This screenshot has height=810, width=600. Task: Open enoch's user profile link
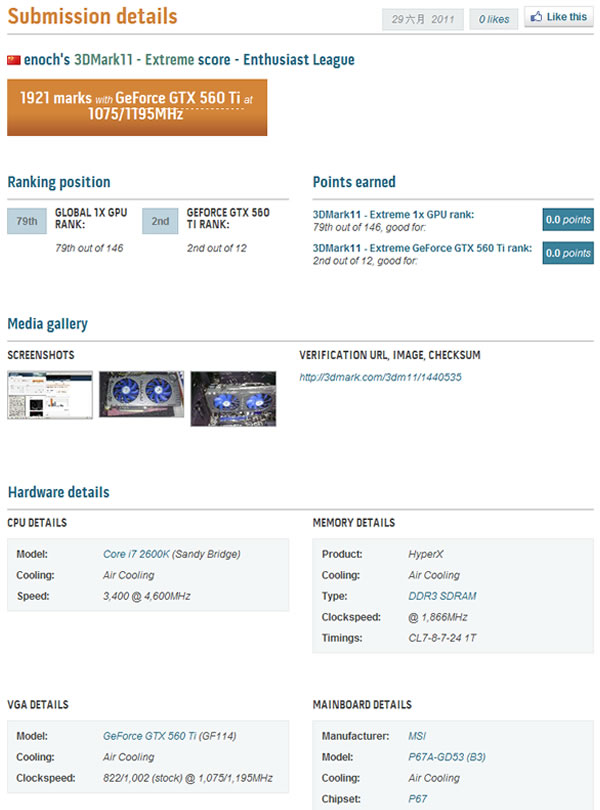click(47, 60)
